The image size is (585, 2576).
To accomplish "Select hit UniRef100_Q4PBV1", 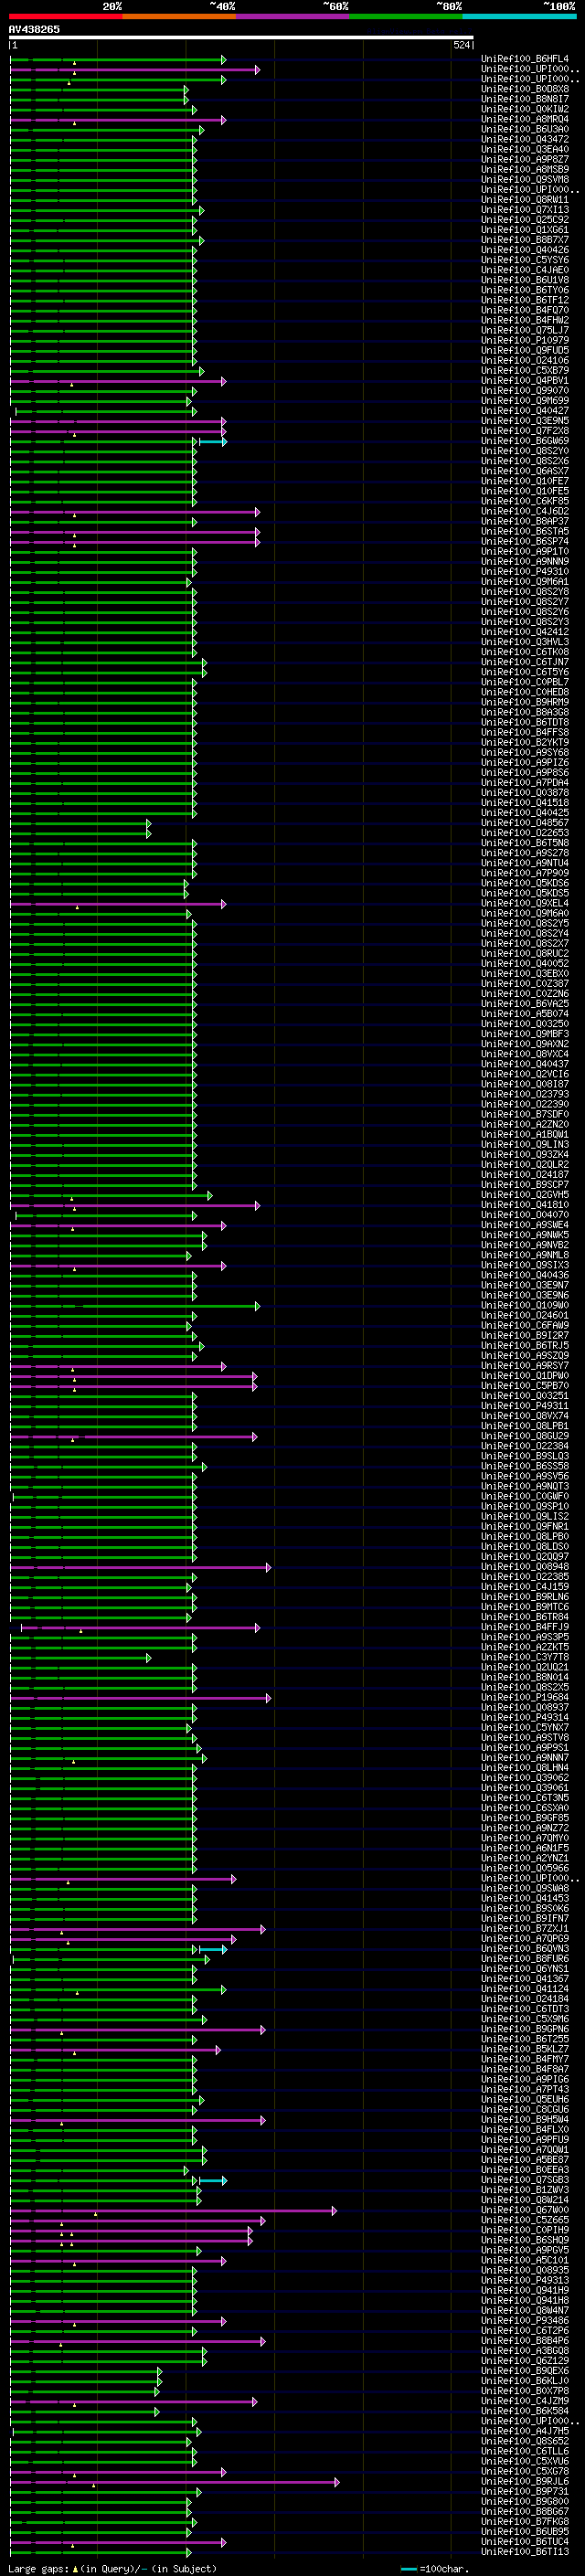I will 525,380.
